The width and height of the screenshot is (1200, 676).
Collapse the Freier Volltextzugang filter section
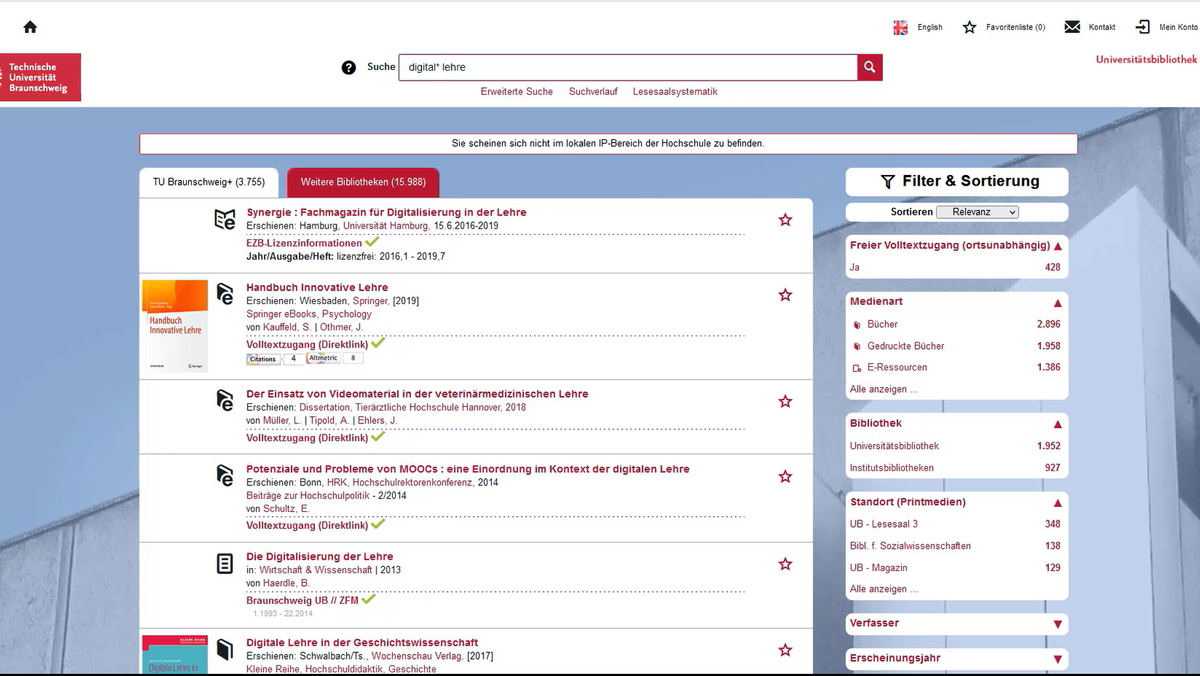click(1057, 245)
